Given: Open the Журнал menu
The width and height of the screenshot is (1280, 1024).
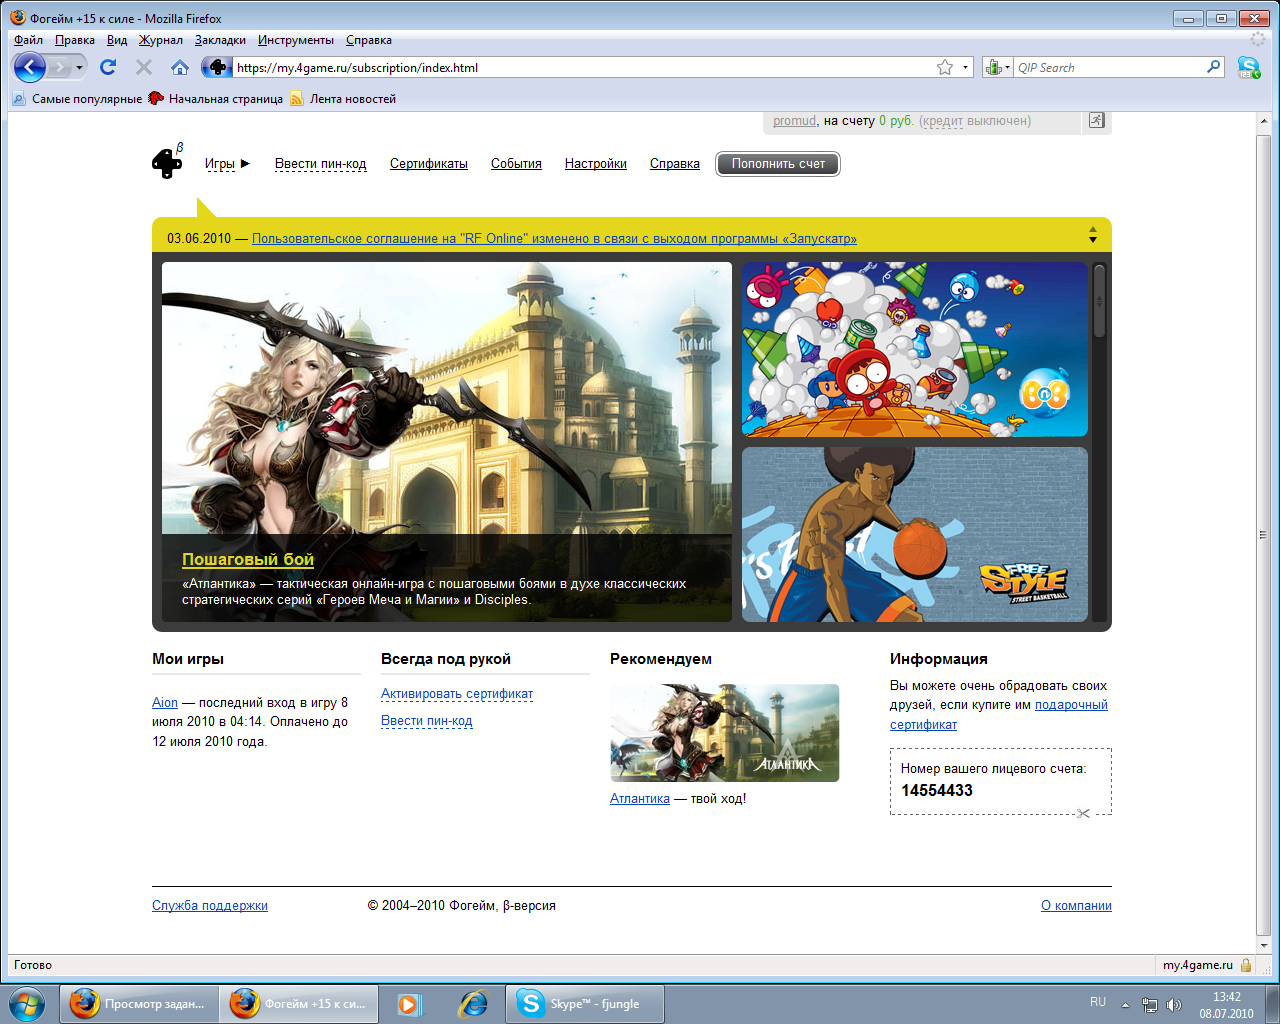Looking at the screenshot, I should (161, 40).
